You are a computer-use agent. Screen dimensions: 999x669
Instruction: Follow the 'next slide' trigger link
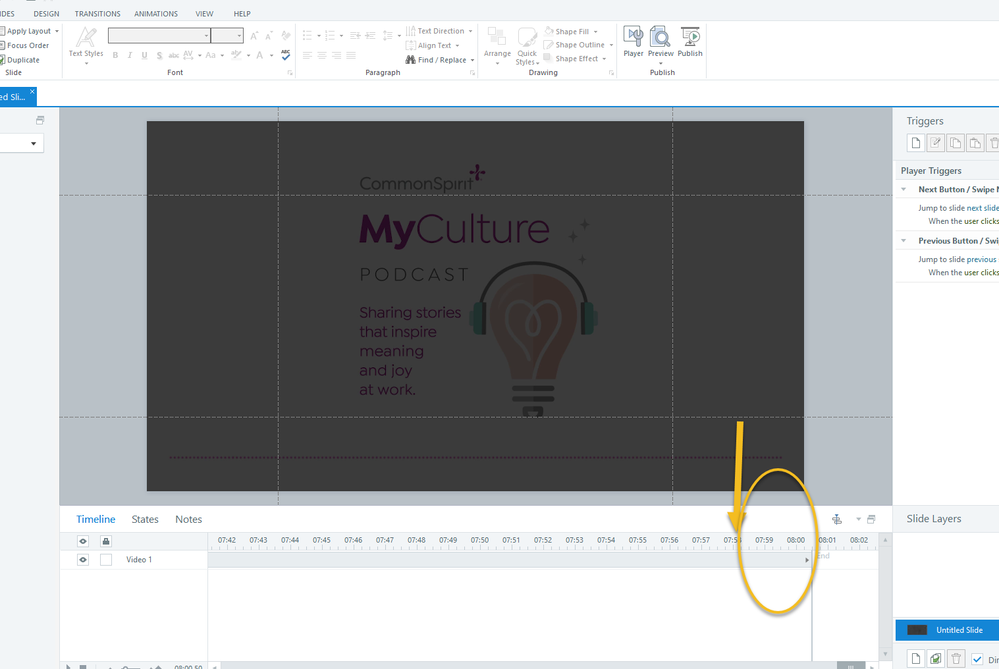[x=982, y=208]
